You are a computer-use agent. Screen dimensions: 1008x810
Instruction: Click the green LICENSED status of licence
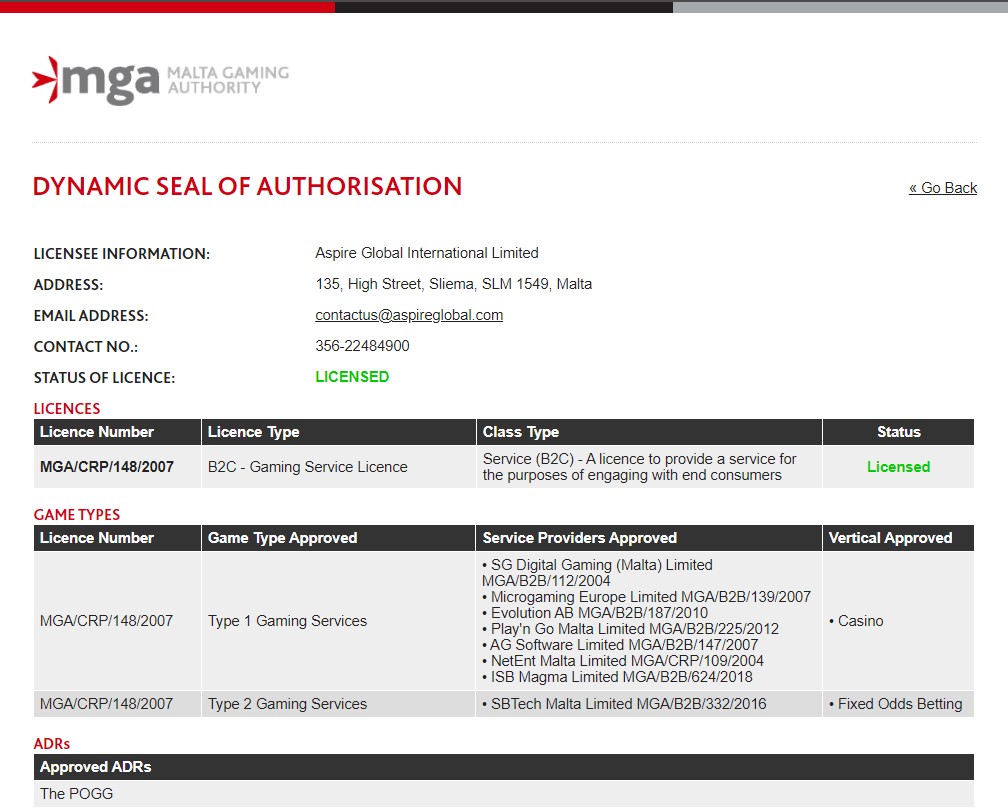pos(352,377)
